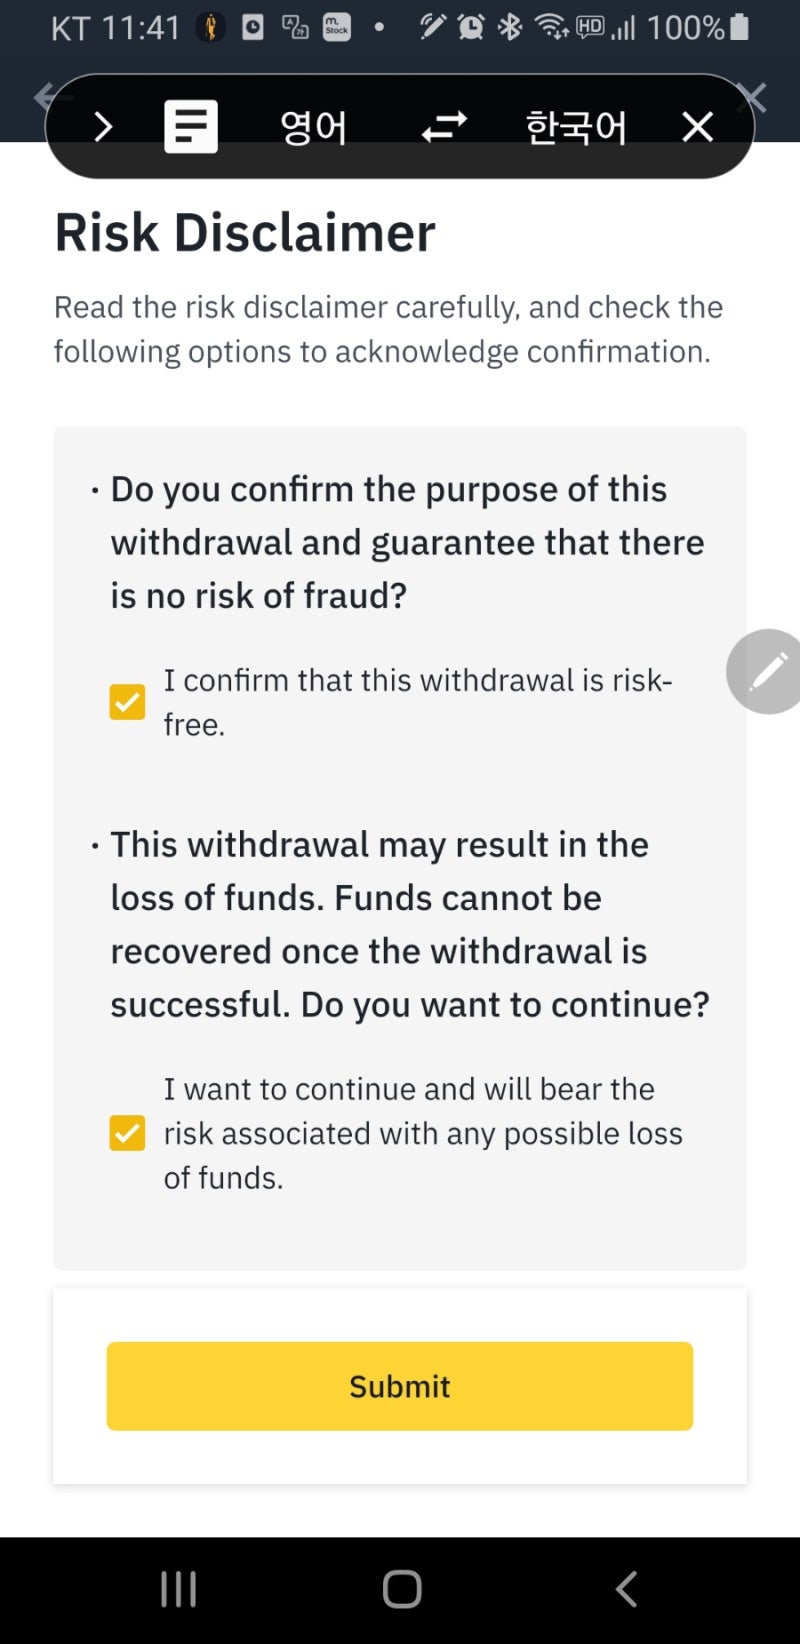Viewport: 800px width, 1644px height.
Task: Tap the Bluetooth status bar icon
Action: tap(510, 27)
